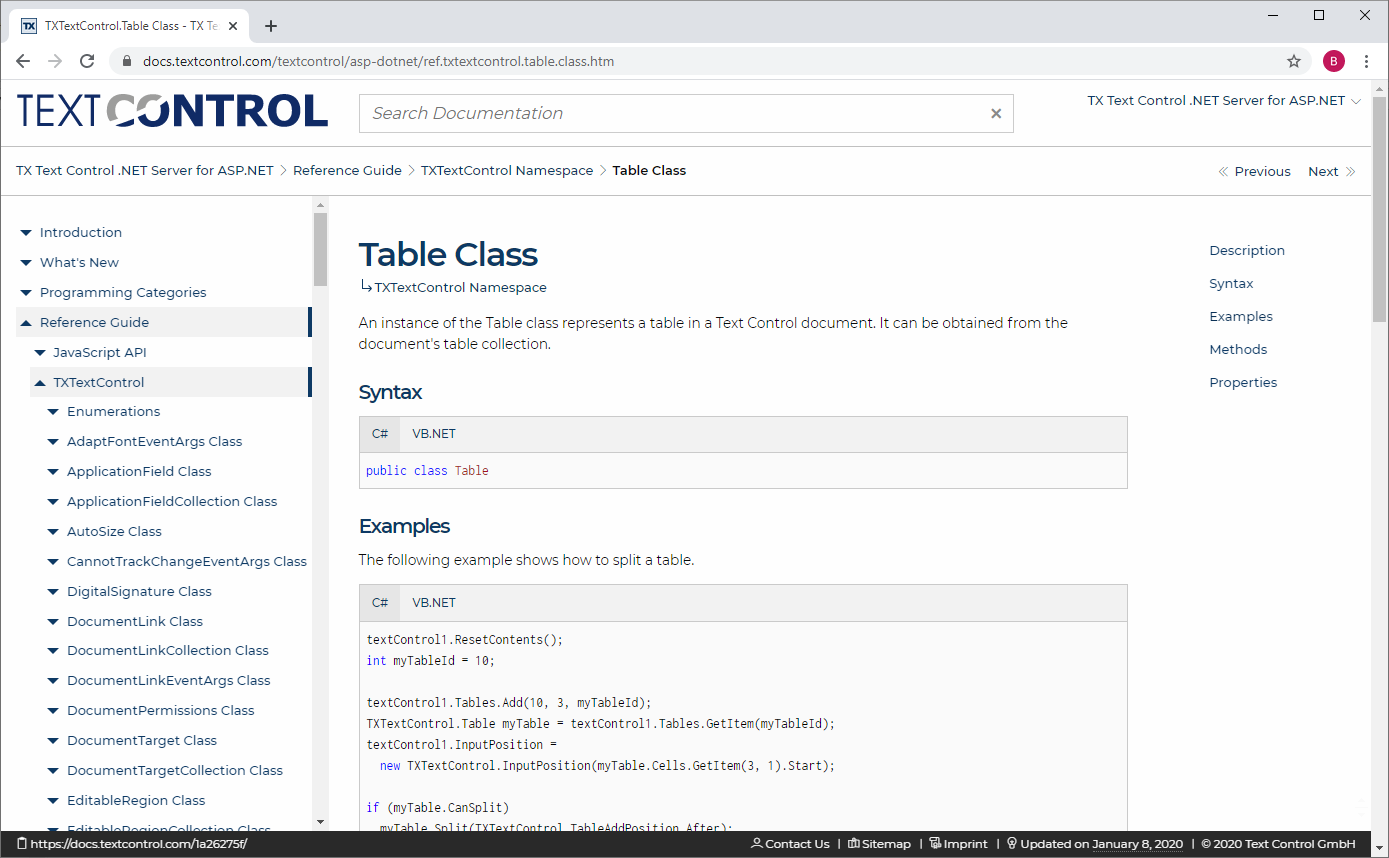Expand the ApplicationField Class node

pos(54,472)
